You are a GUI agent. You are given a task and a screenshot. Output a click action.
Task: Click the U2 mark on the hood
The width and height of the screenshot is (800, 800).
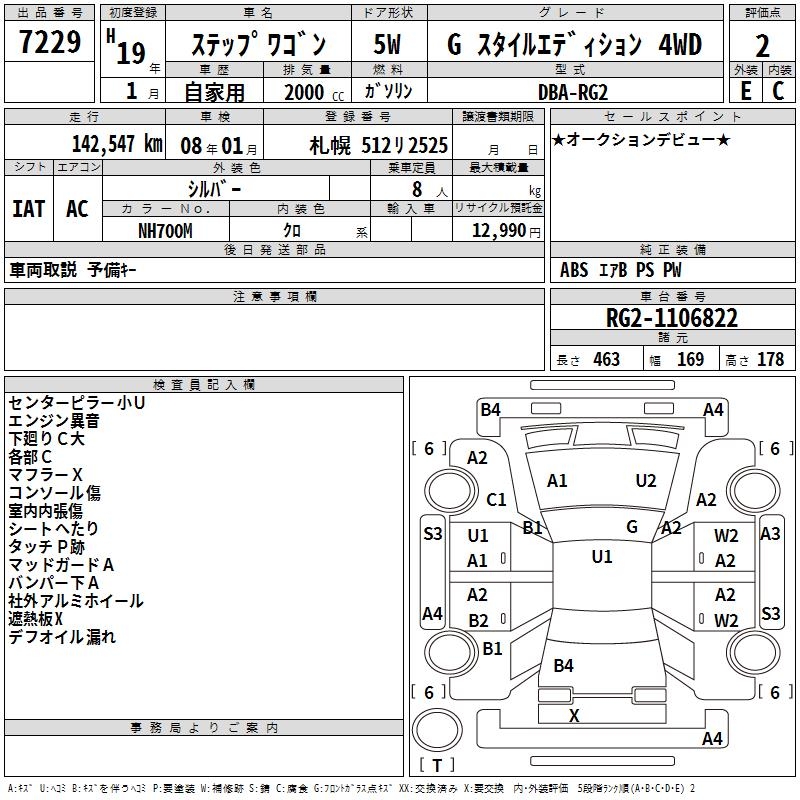pos(646,481)
